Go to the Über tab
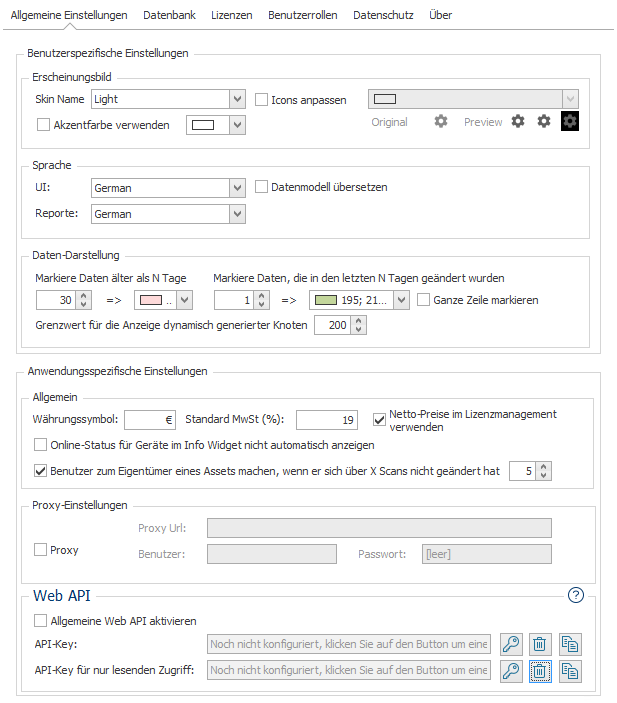This screenshot has height=703, width=617. (440, 15)
